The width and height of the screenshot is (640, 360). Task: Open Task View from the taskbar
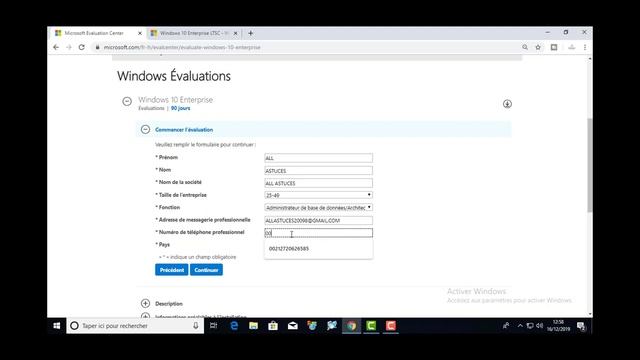click(213, 326)
